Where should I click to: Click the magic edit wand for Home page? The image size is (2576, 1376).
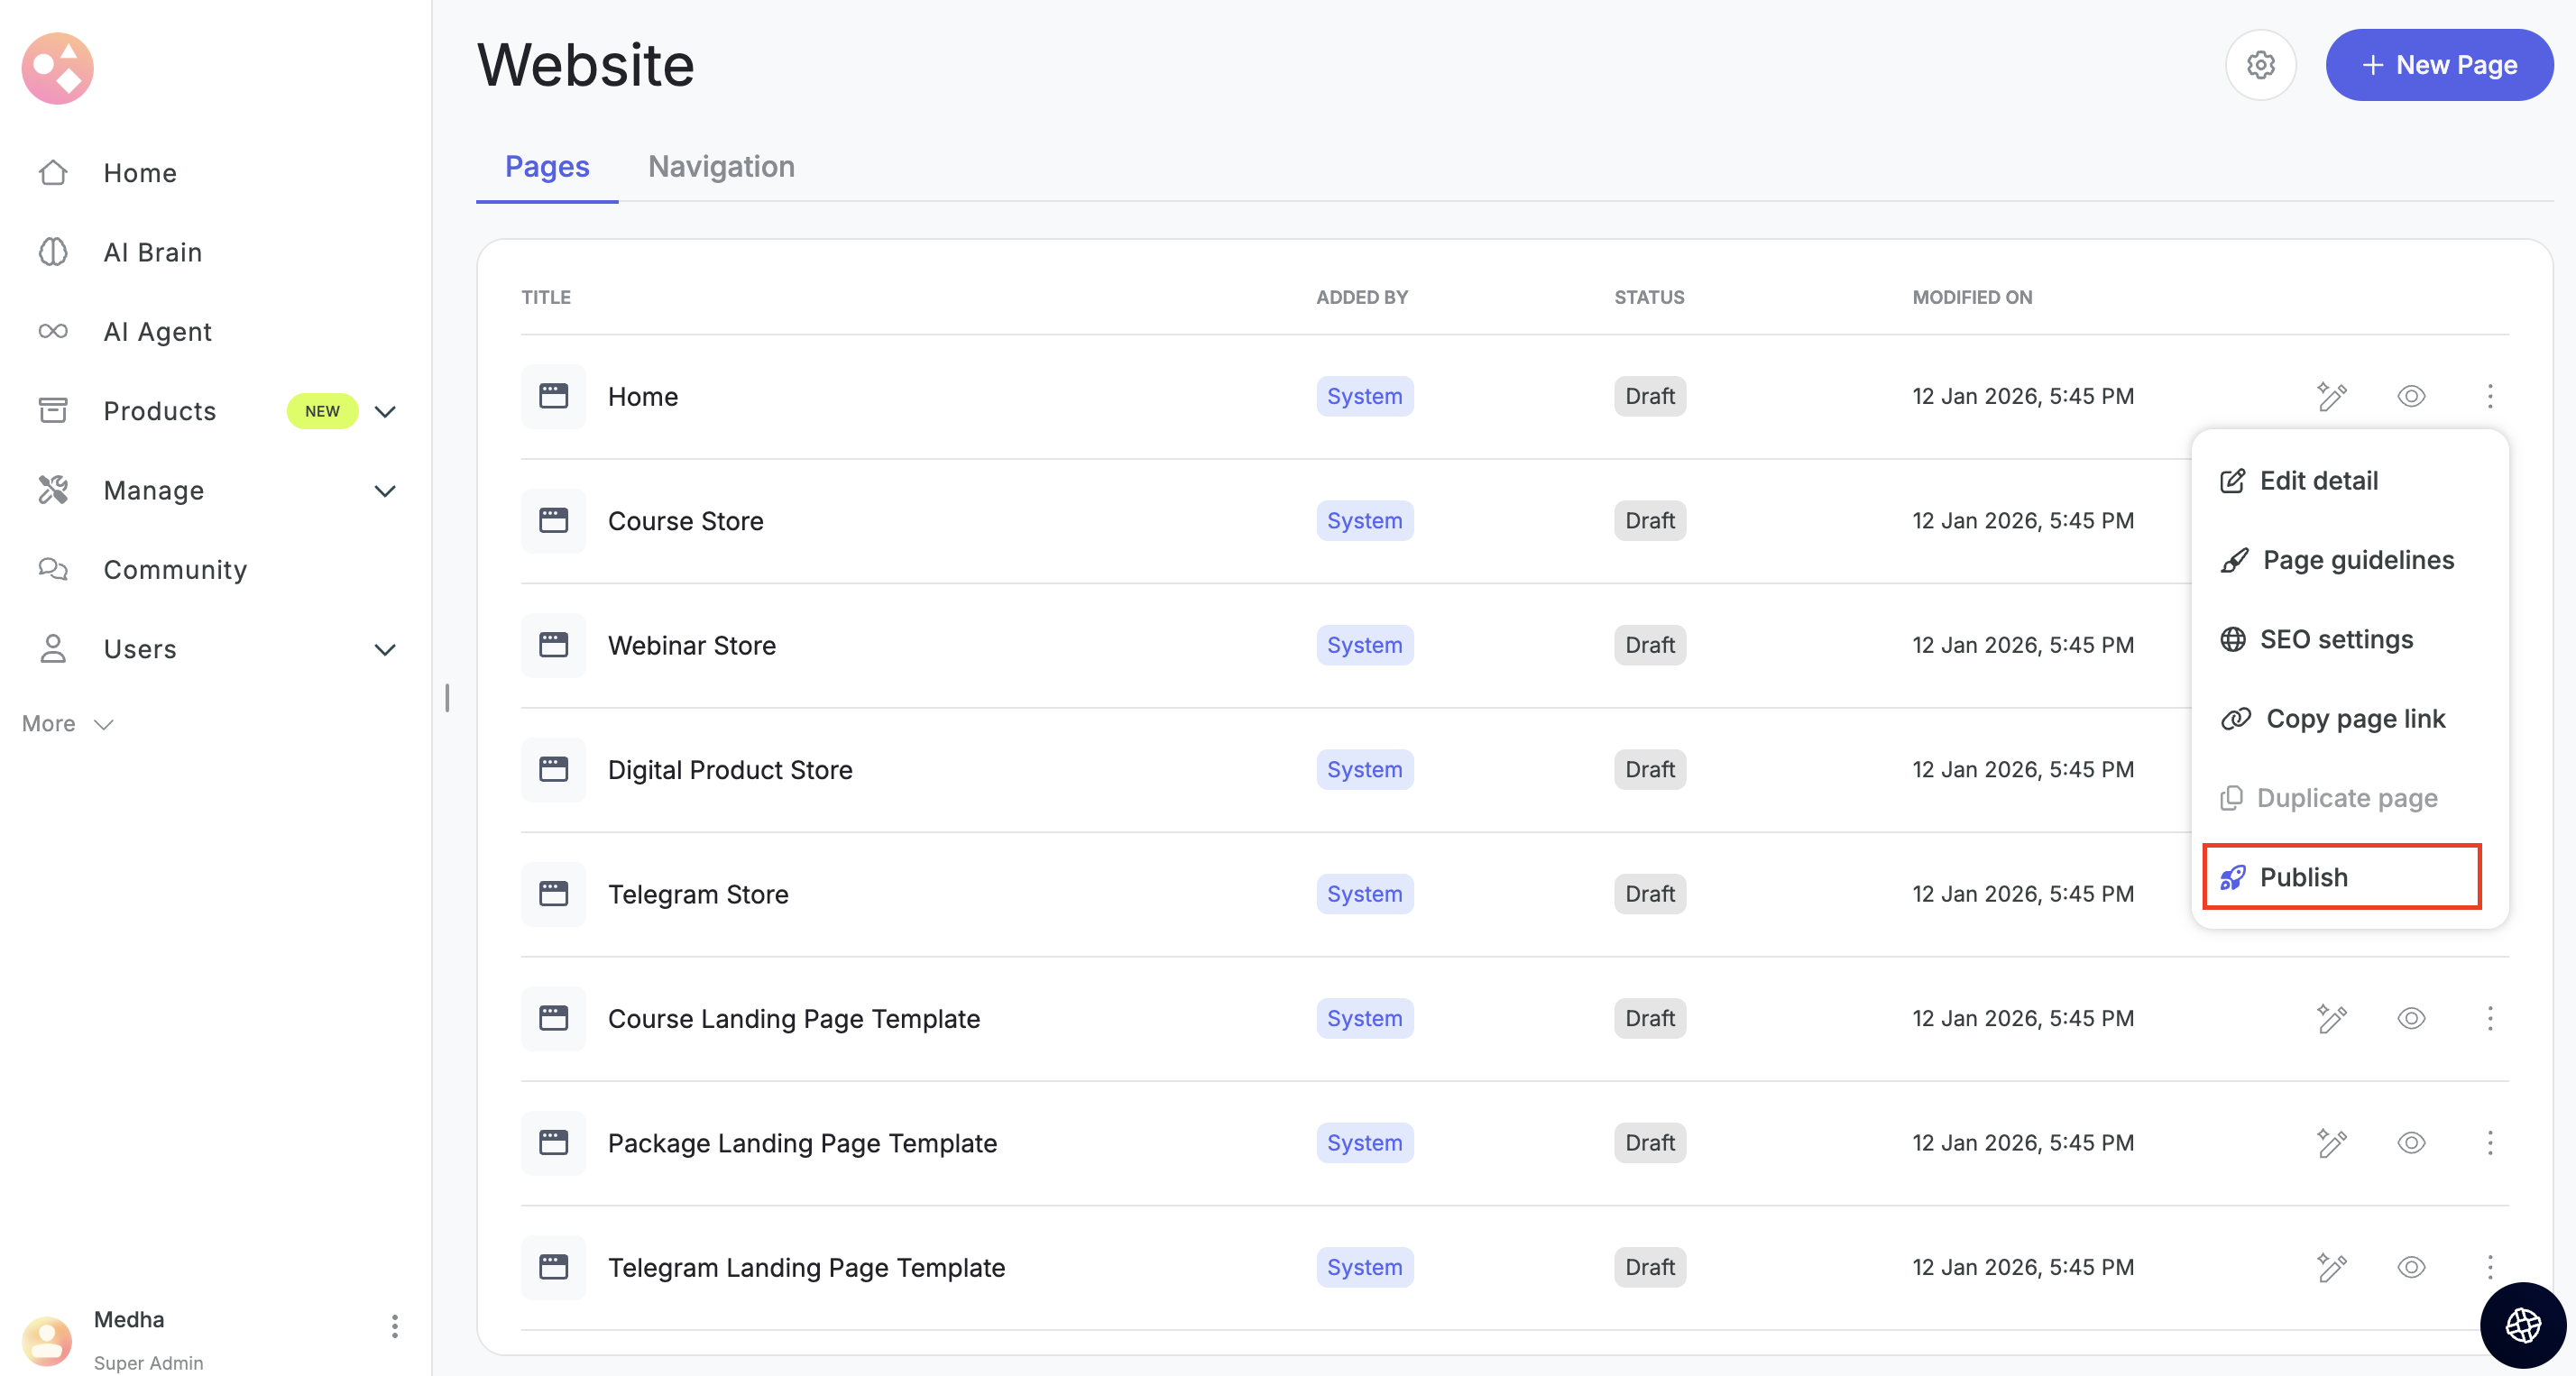click(2331, 396)
